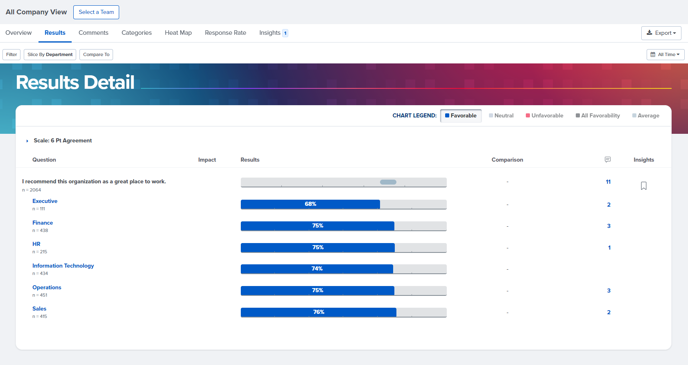Click the Select a Team button
688x365 pixels.
96,12
